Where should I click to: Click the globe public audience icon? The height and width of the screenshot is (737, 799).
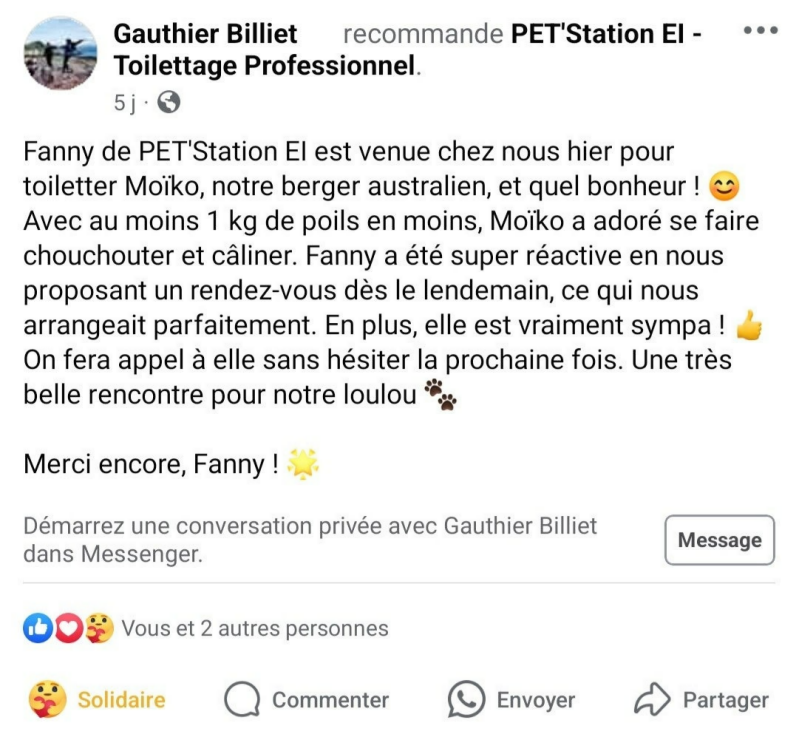(x=169, y=102)
